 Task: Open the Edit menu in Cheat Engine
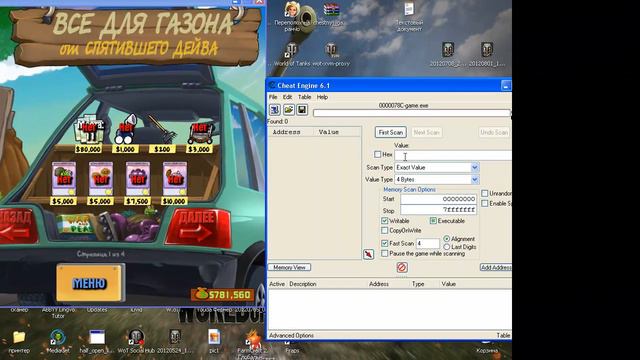point(287,97)
